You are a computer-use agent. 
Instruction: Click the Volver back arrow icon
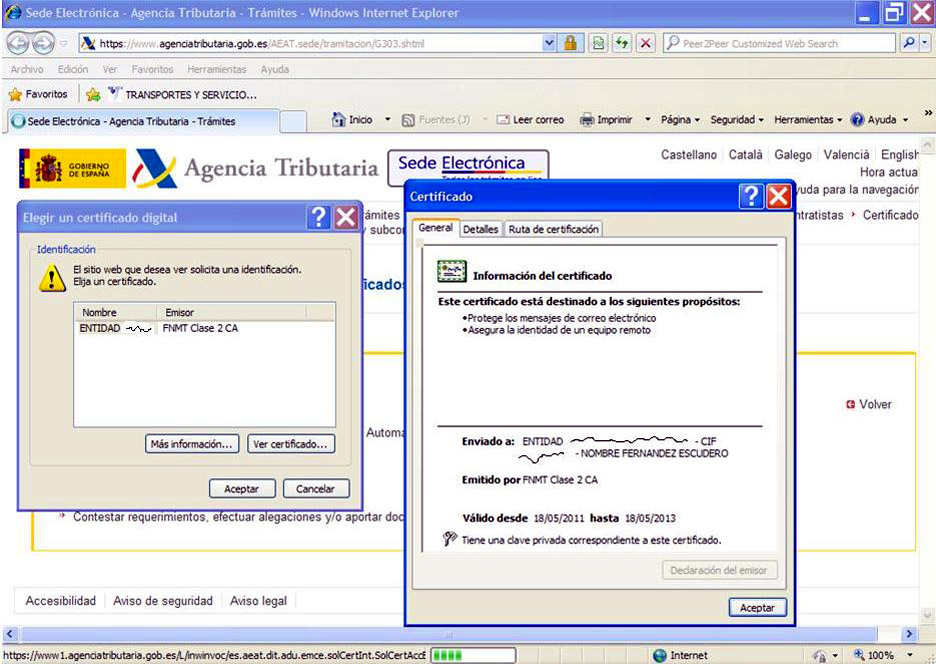[x=851, y=404]
